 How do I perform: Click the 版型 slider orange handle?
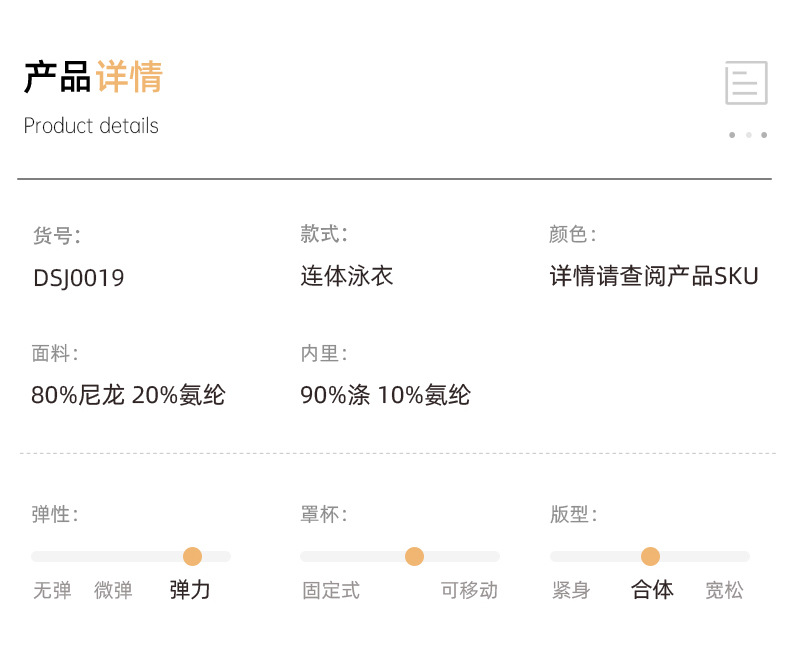(x=650, y=557)
